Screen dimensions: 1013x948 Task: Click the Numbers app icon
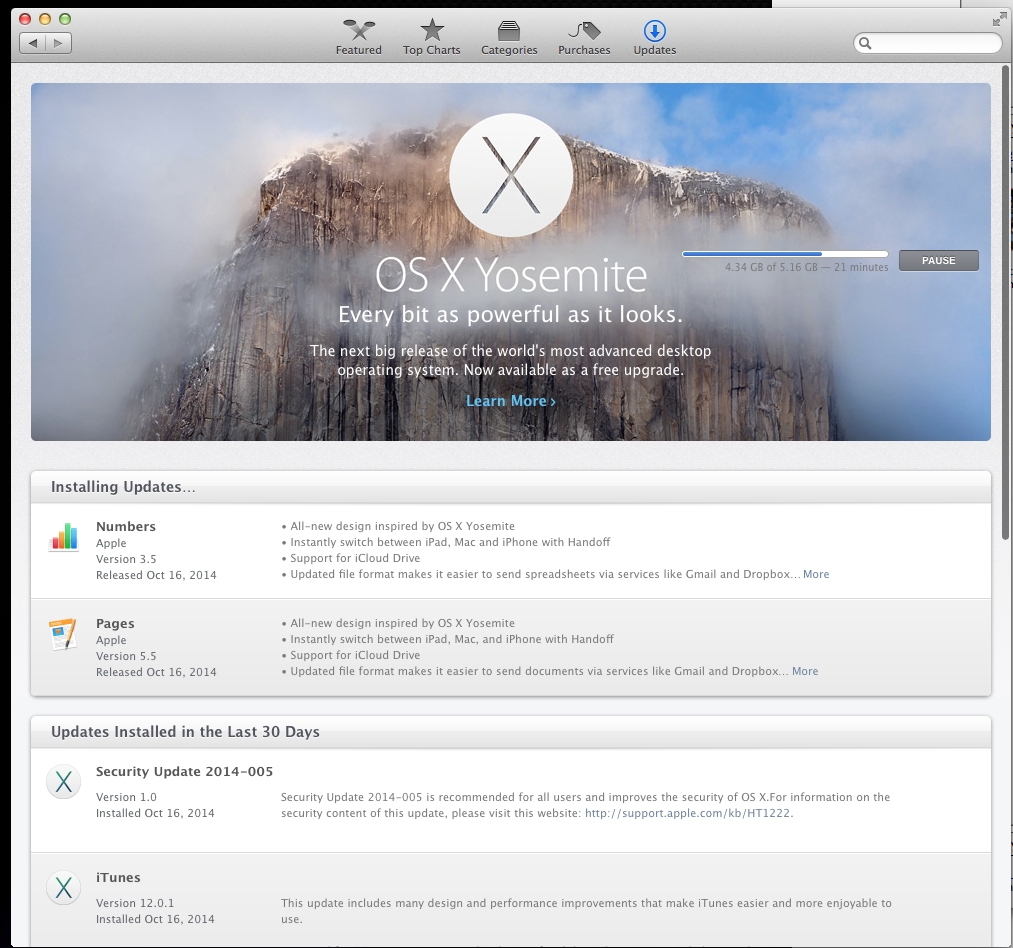click(63, 536)
